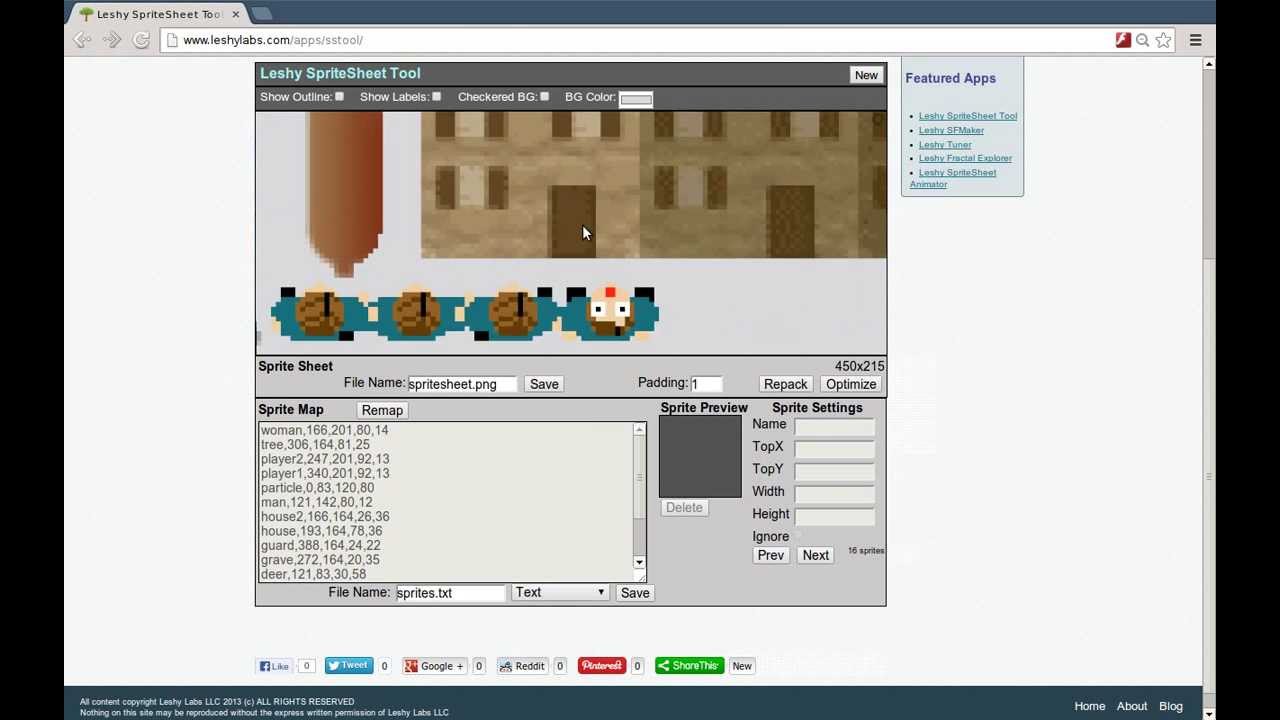This screenshot has height=720, width=1280.
Task: Go to Home footer link
Action: (1090, 706)
